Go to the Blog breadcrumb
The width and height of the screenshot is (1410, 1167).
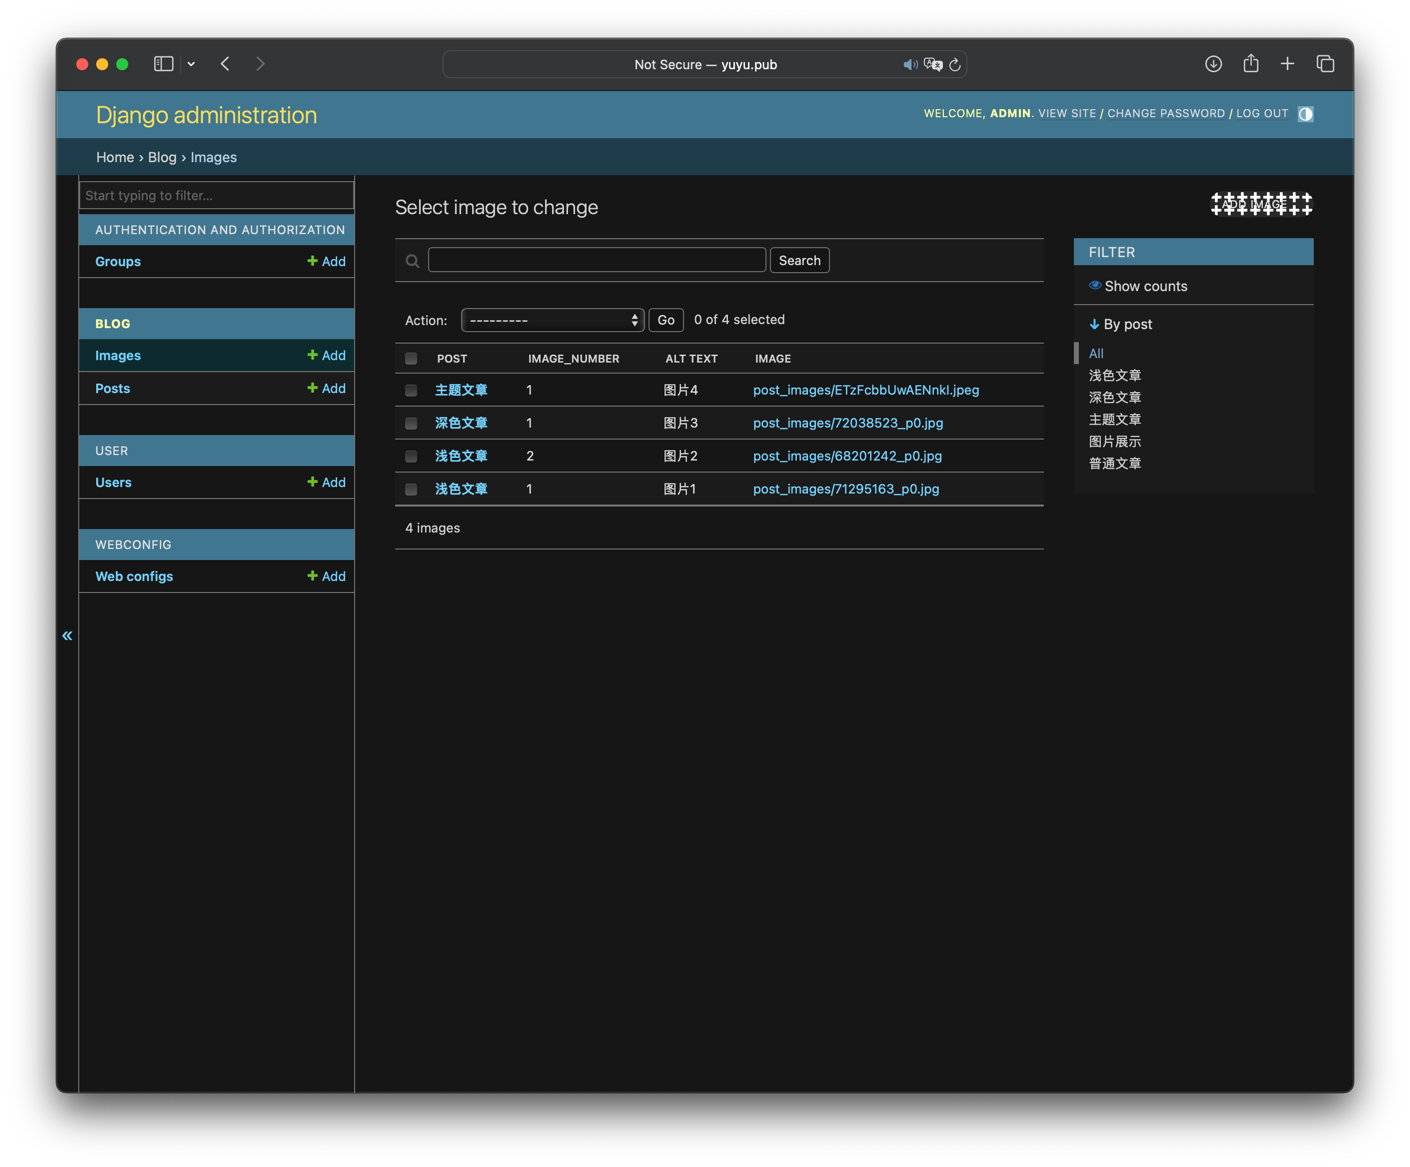click(x=162, y=157)
